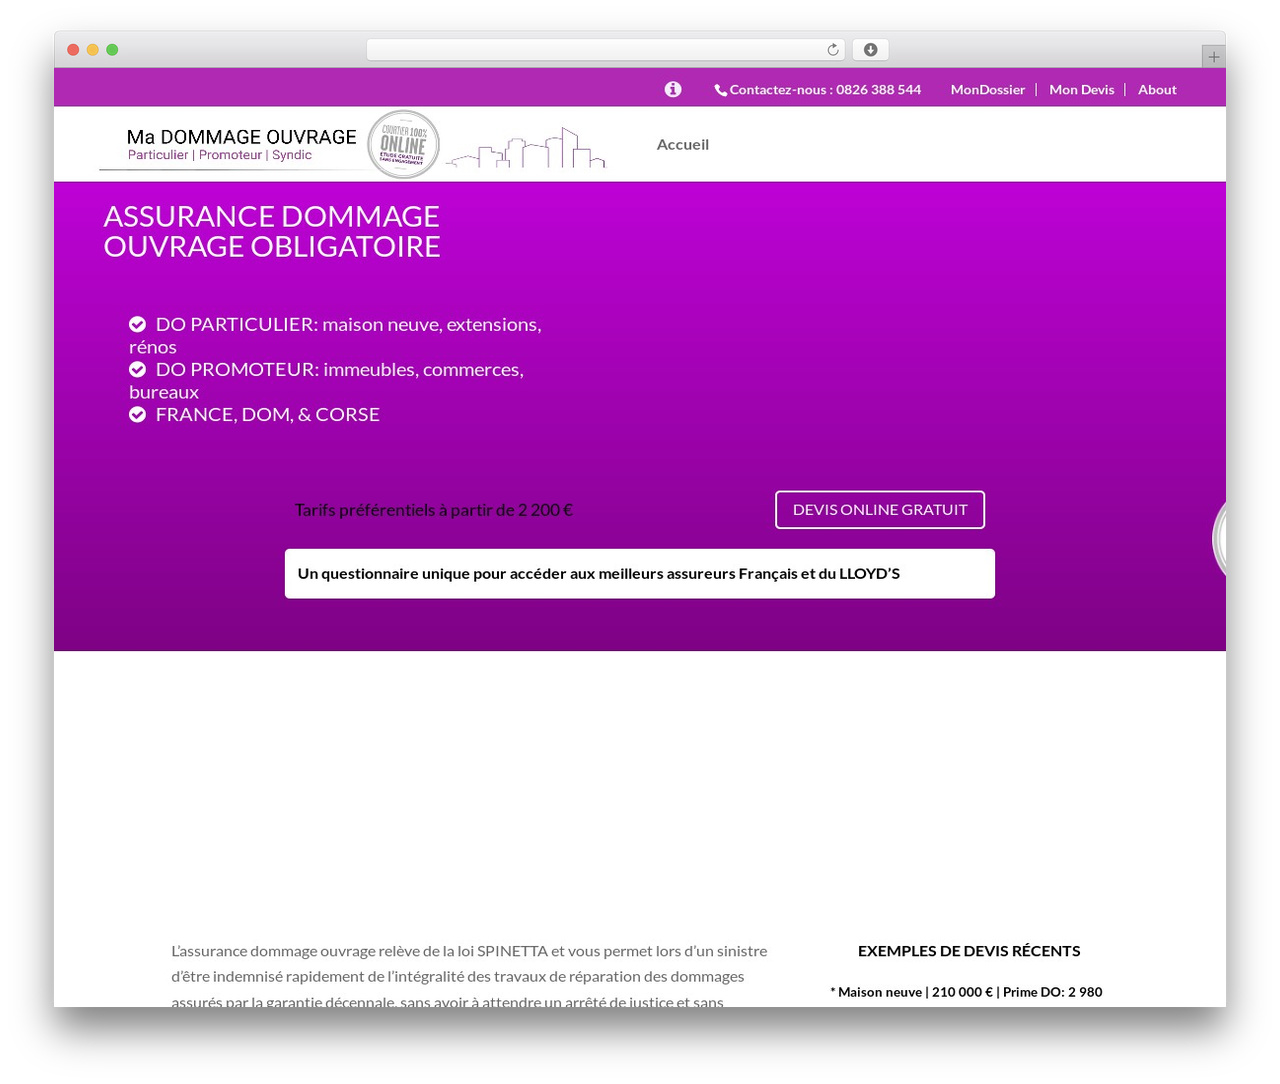This screenshot has width=1280, height=1084.
Task: Click check icon beside DO PROMOTEUR
Action: pyautogui.click(x=137, y=369)
